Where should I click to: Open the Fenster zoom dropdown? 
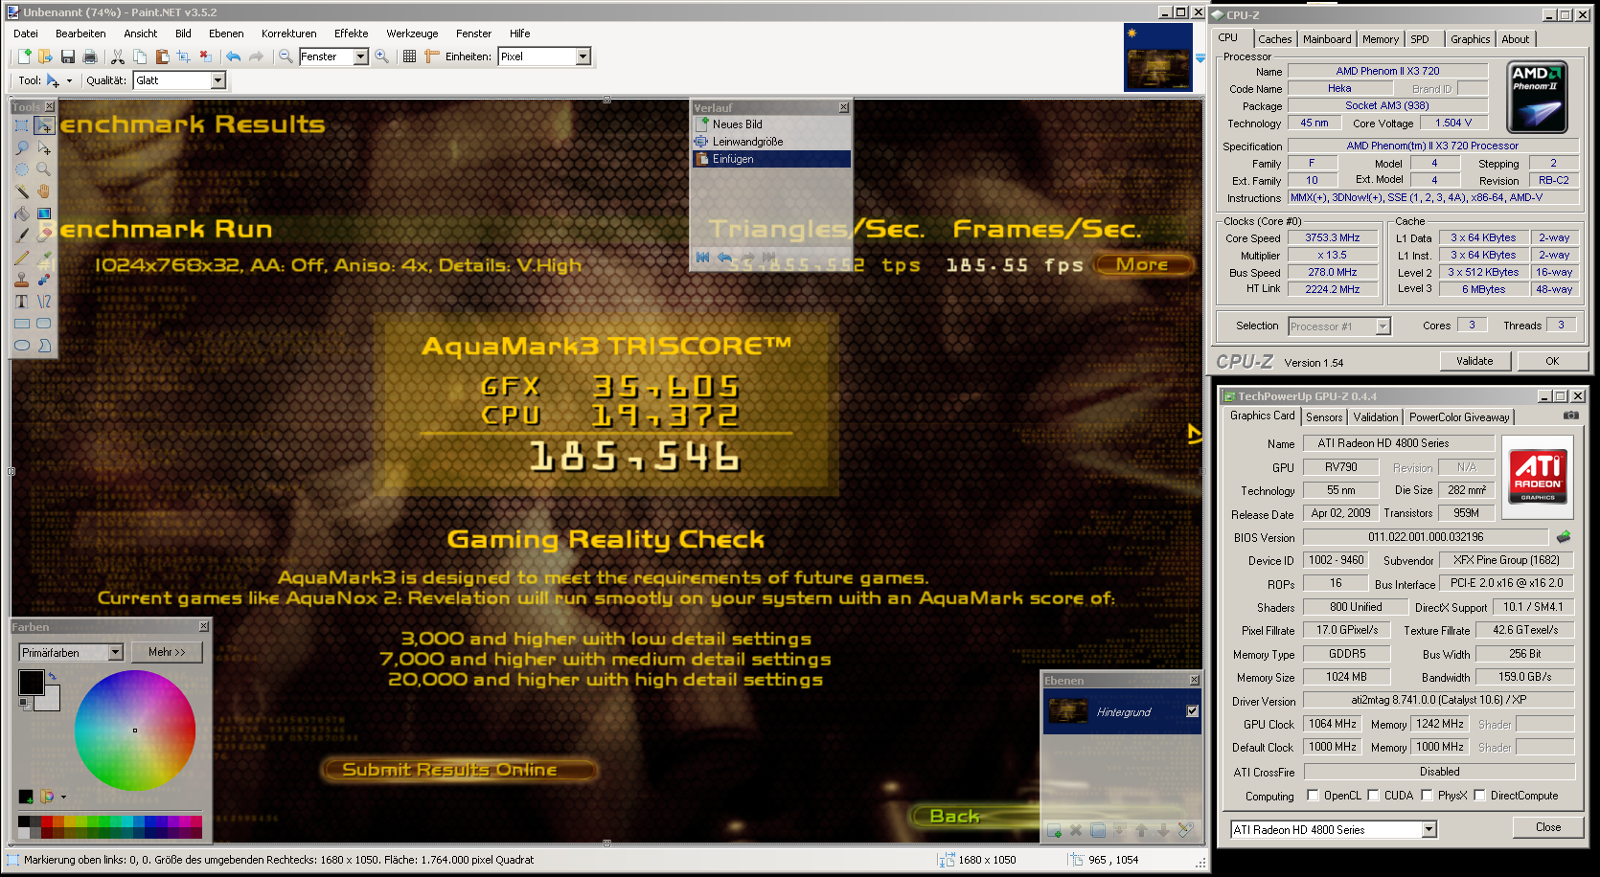pyautogui.click(x=361, y=57)
